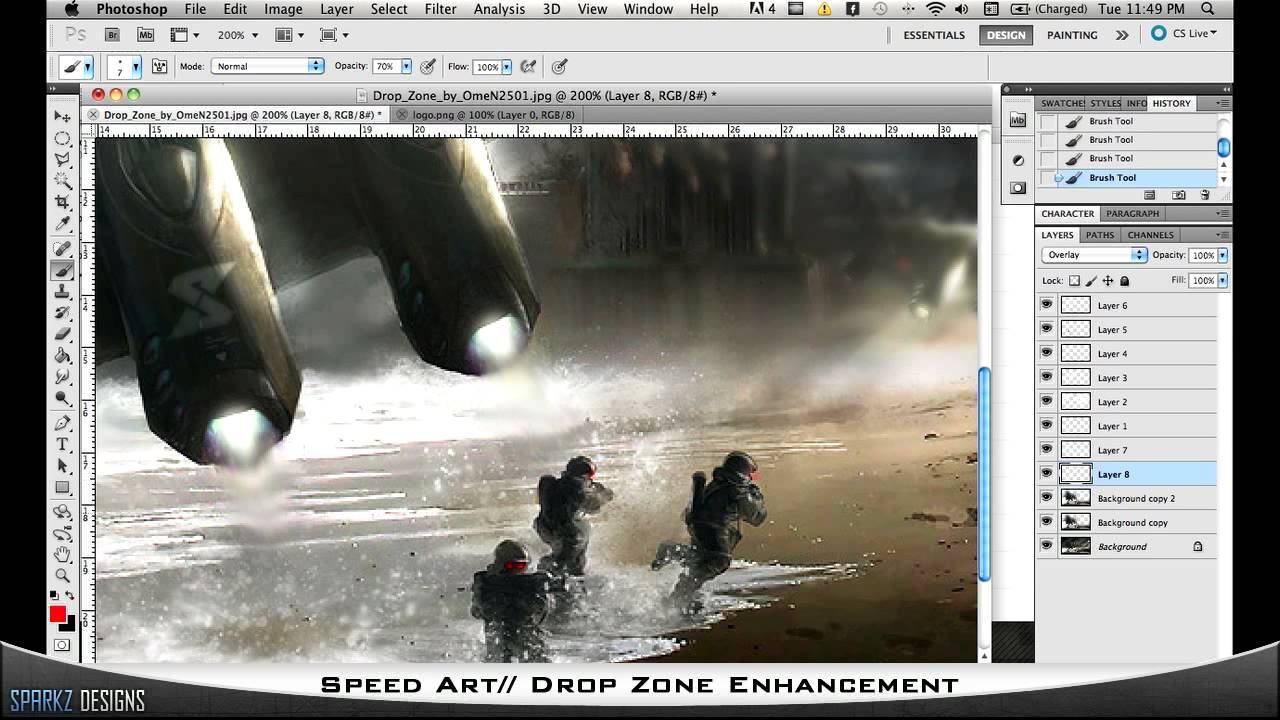Switch to Painting workspace
Screen dimensions: 1280x720
click(1072, 35)
